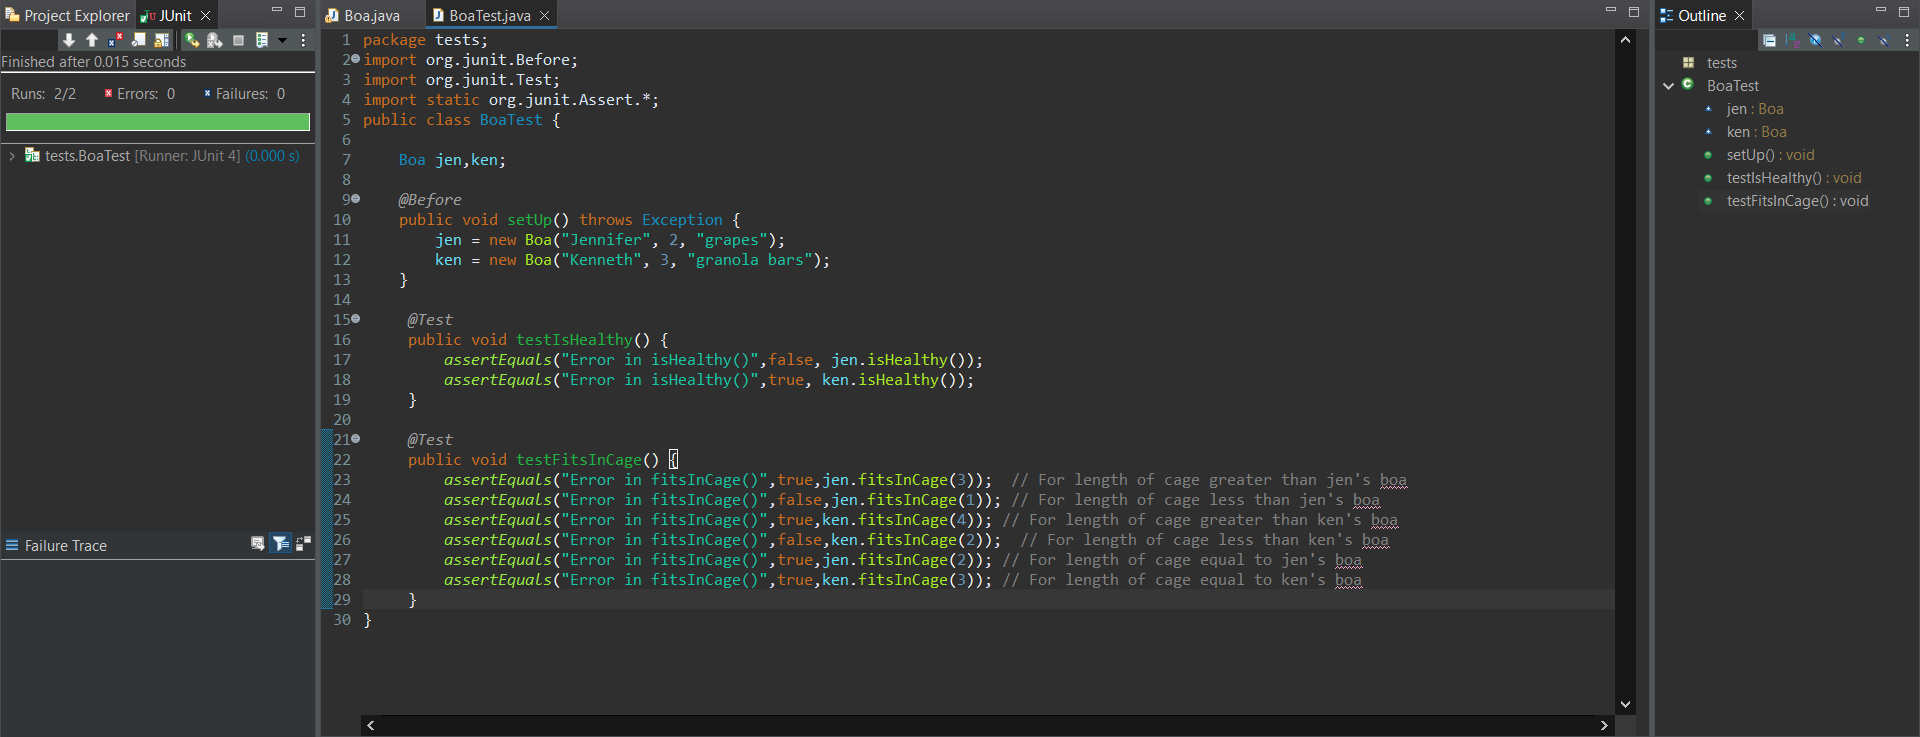Toggle Sort alphabetically in Outline toolbar
The width and height of the screenshot is (1920, 737).
tap(1792, 40)
